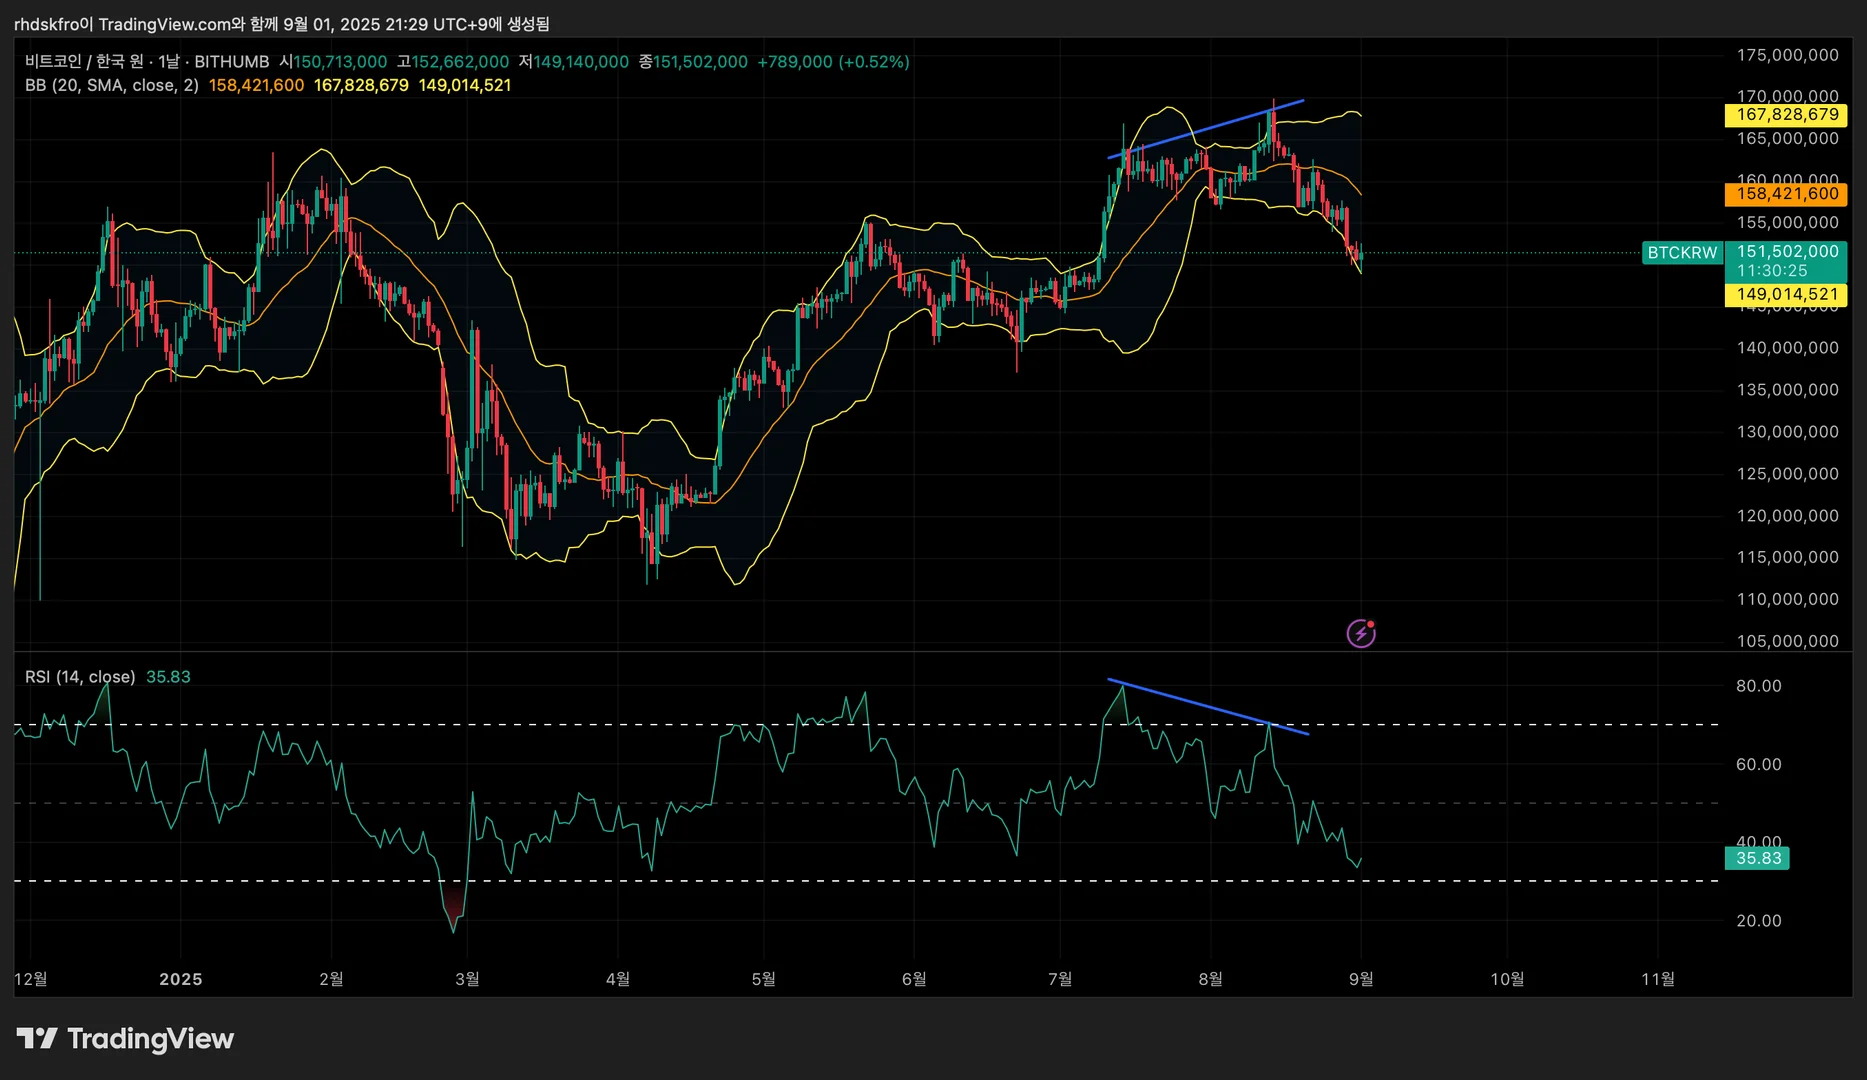Click the RSI value 35.83 axis label

pos(1757,859)
